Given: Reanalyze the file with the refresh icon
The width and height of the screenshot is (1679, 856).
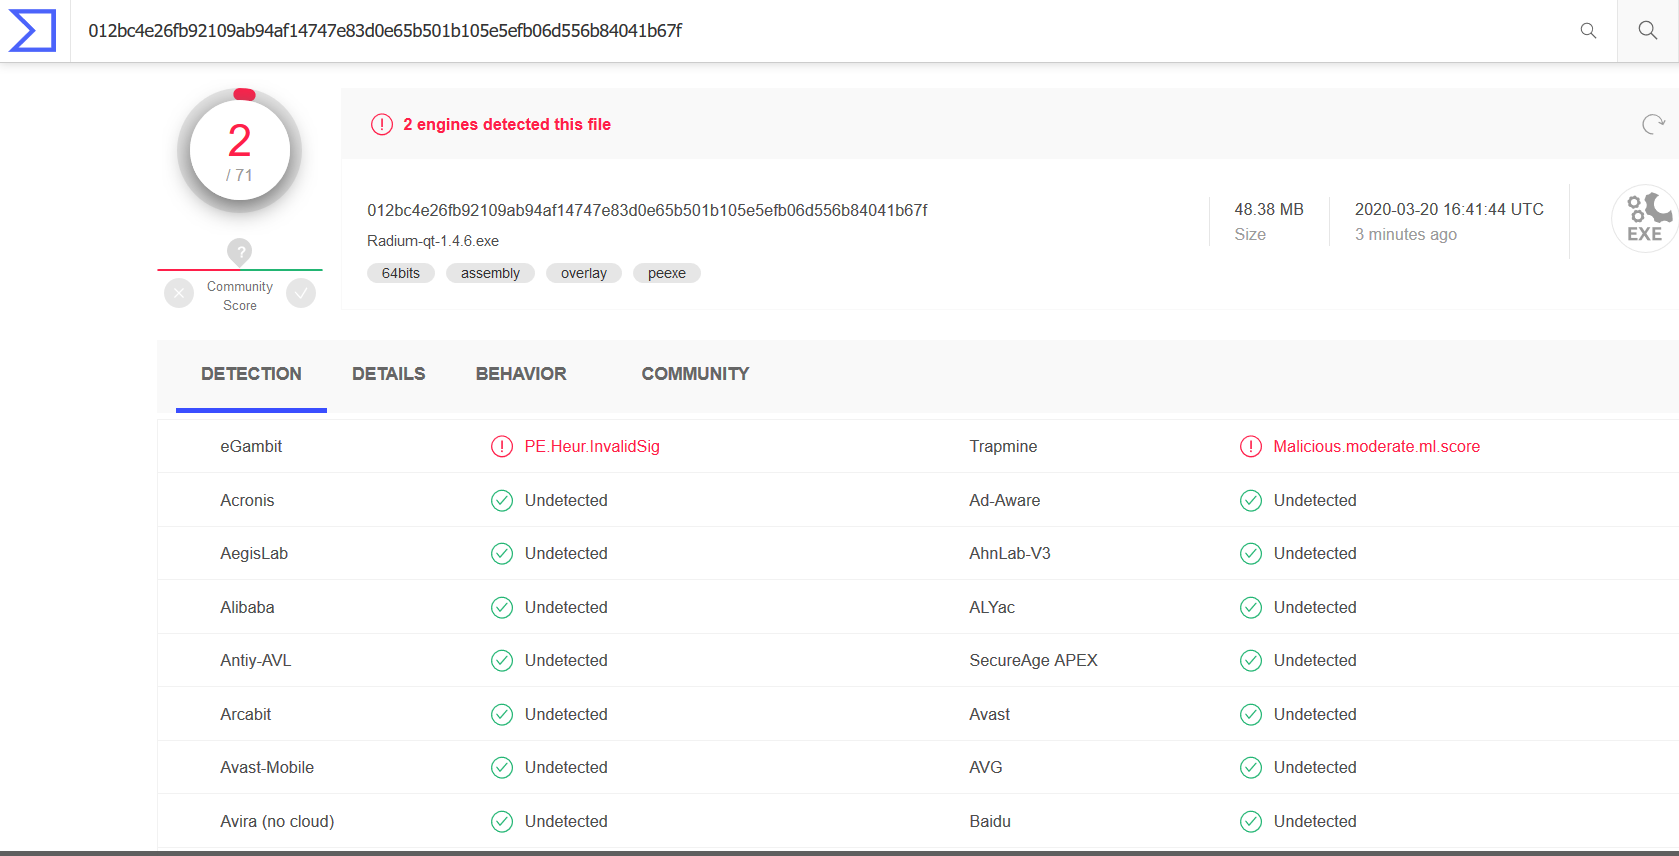Looking at the screenshot, I should pyautogui.click(x=1653, y=124).
